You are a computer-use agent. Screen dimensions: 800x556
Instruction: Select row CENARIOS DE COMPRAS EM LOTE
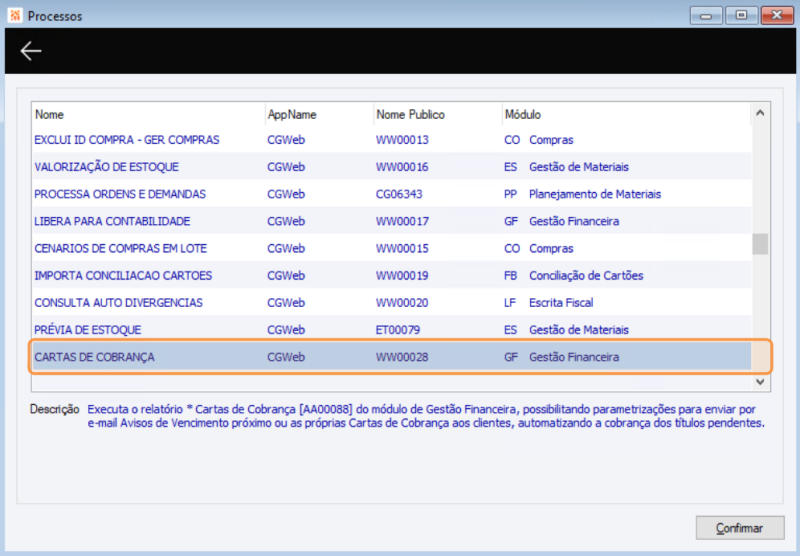pos(391,248)
